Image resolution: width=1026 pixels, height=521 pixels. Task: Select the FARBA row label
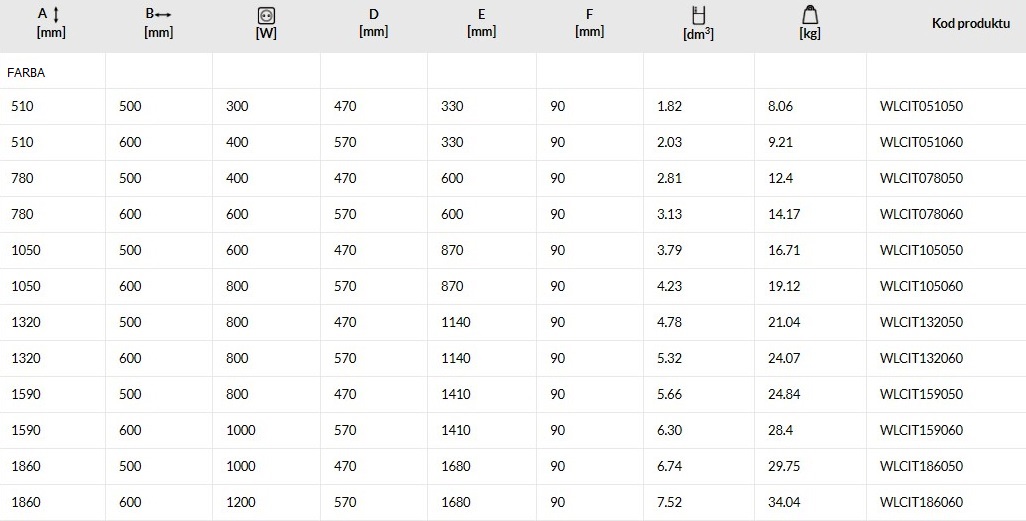26,73
